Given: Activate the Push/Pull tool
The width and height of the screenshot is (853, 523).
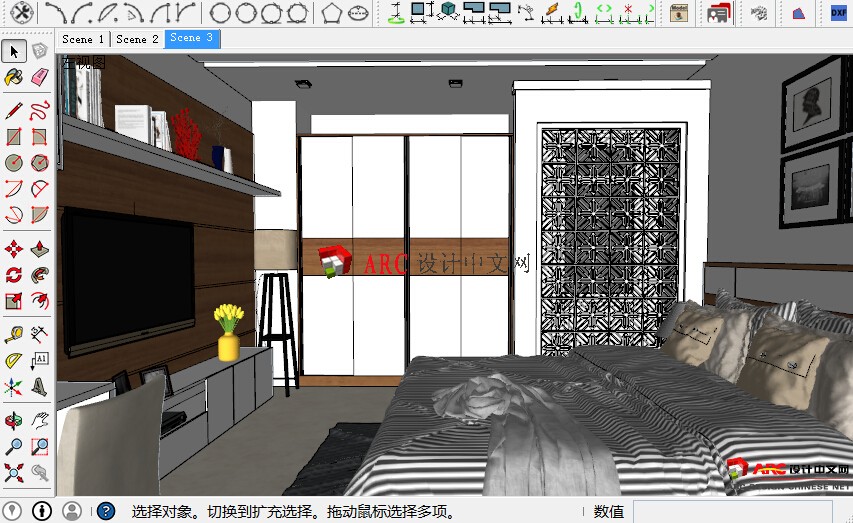Looking at the screenshot, I should click(39, 249).
